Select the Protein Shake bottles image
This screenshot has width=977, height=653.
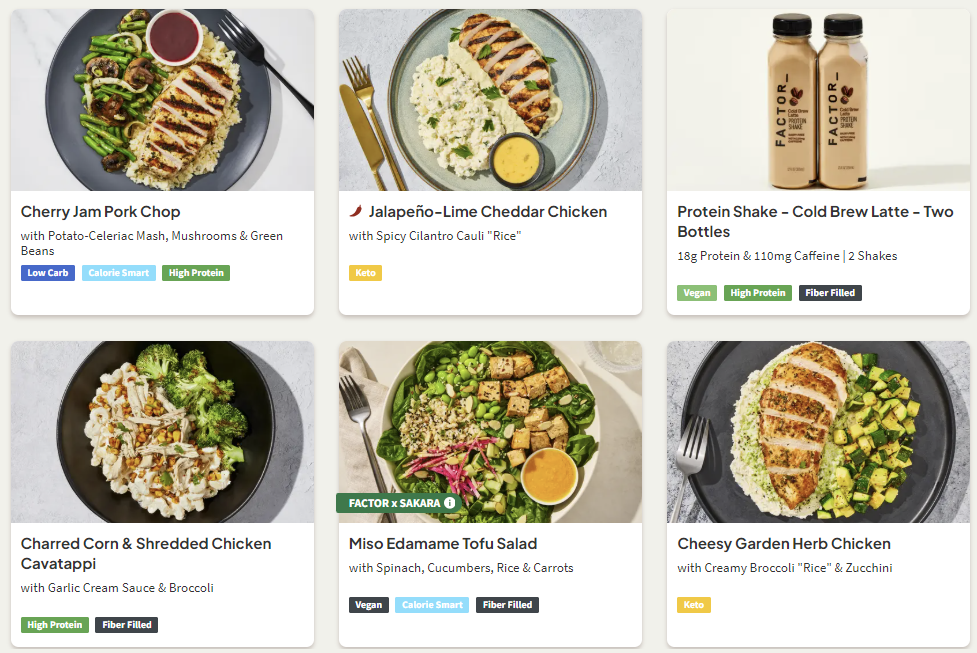click(818, 100)
